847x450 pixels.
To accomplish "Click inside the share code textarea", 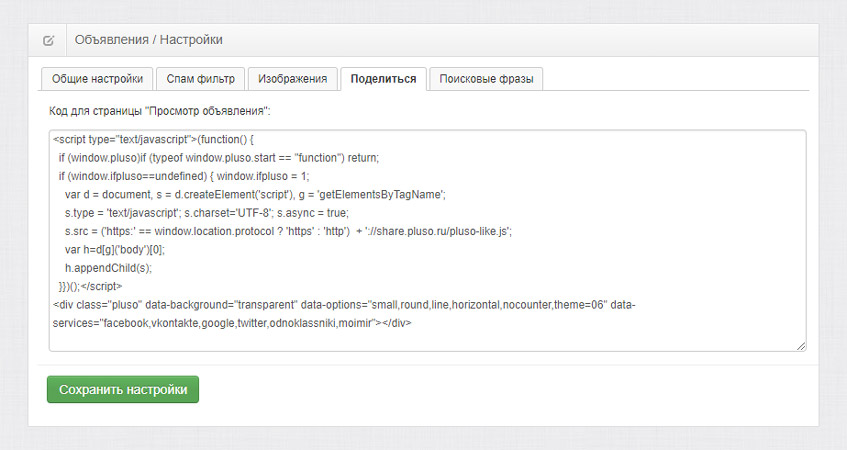I will pyautogui.click(x=427, y=240).
